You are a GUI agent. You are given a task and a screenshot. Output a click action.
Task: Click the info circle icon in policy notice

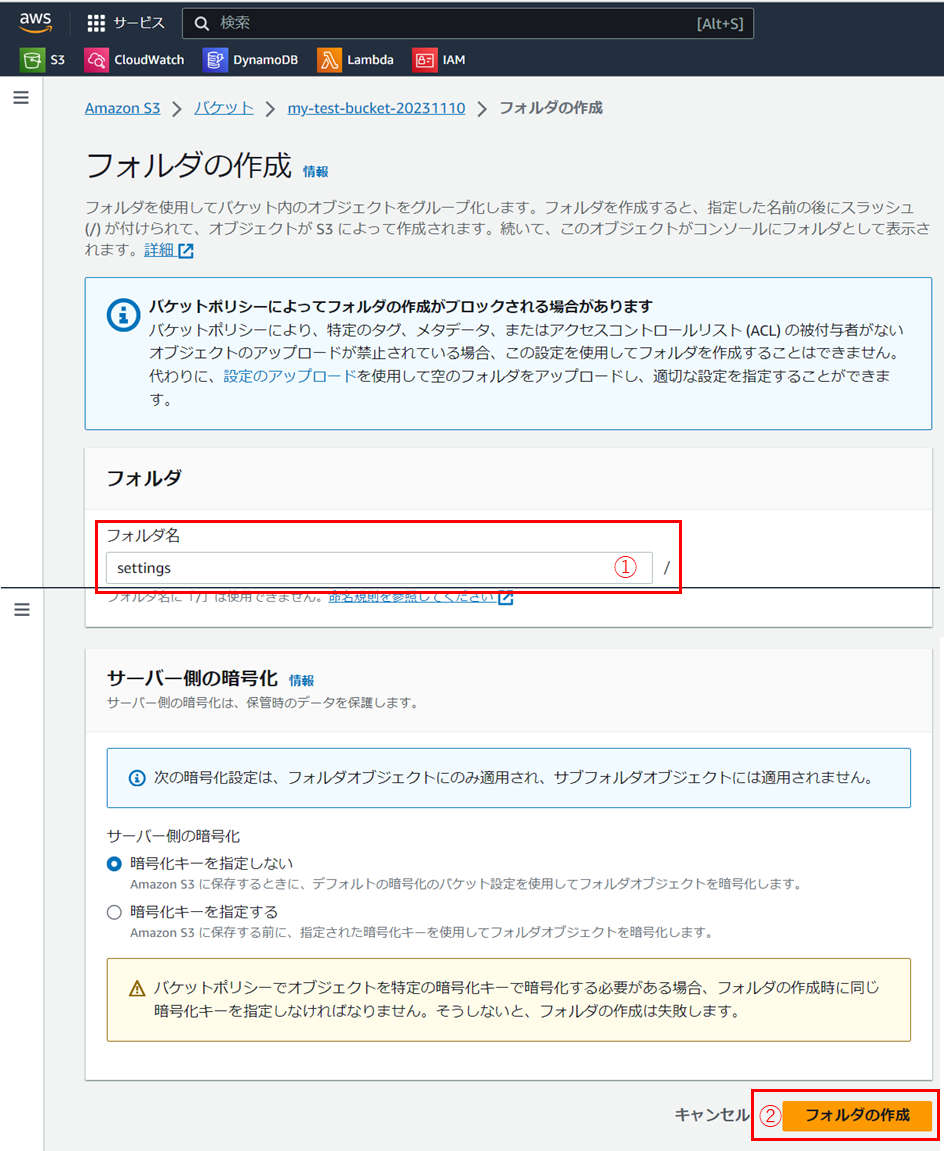click(x=123, y=316)
